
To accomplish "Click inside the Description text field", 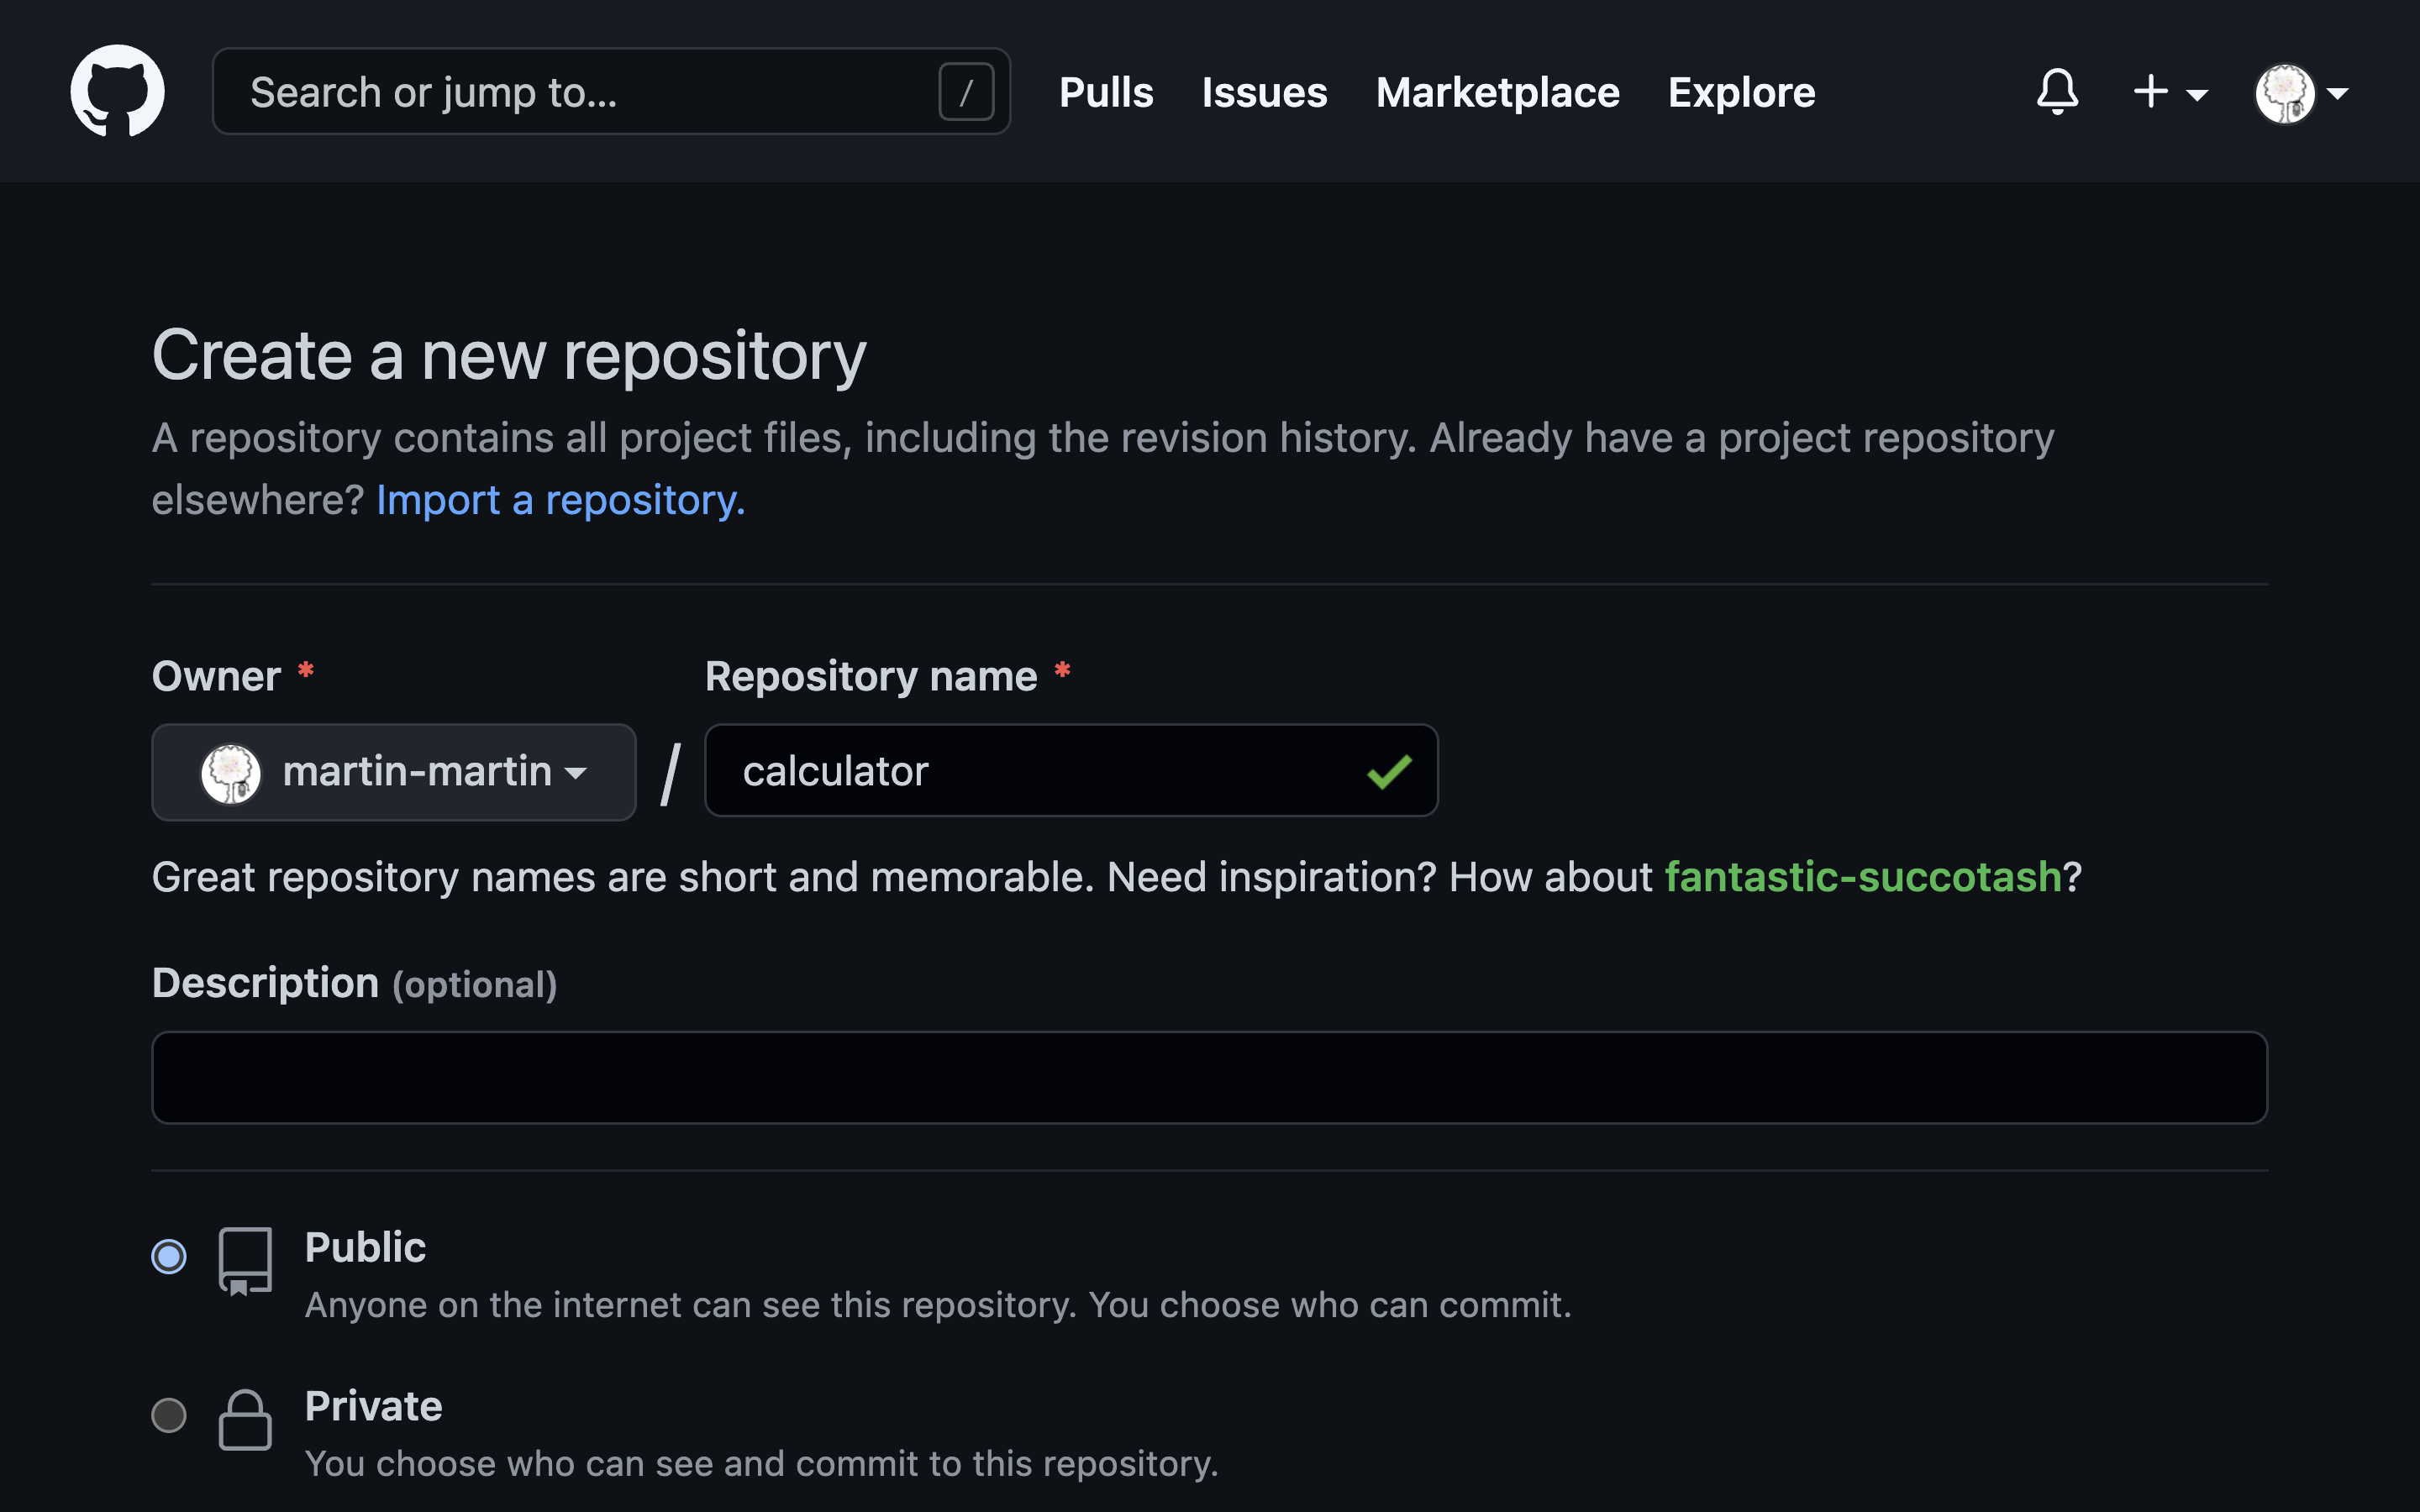I will tap(1208, 1077).
